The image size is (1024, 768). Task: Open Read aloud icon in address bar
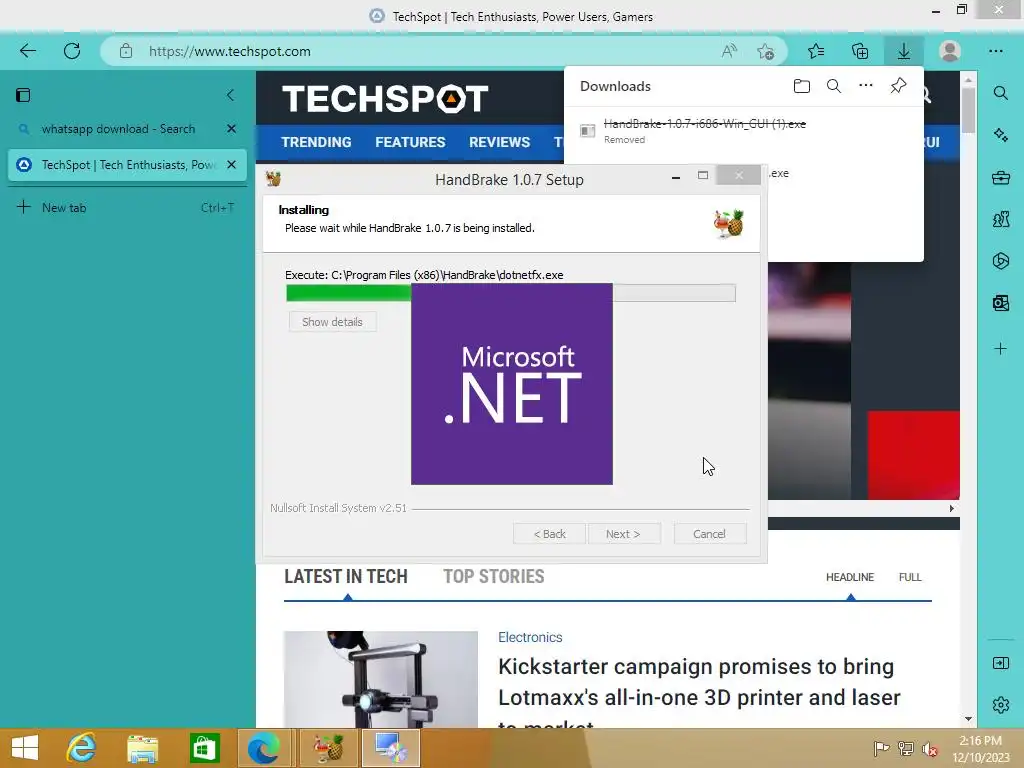[729, 51]
